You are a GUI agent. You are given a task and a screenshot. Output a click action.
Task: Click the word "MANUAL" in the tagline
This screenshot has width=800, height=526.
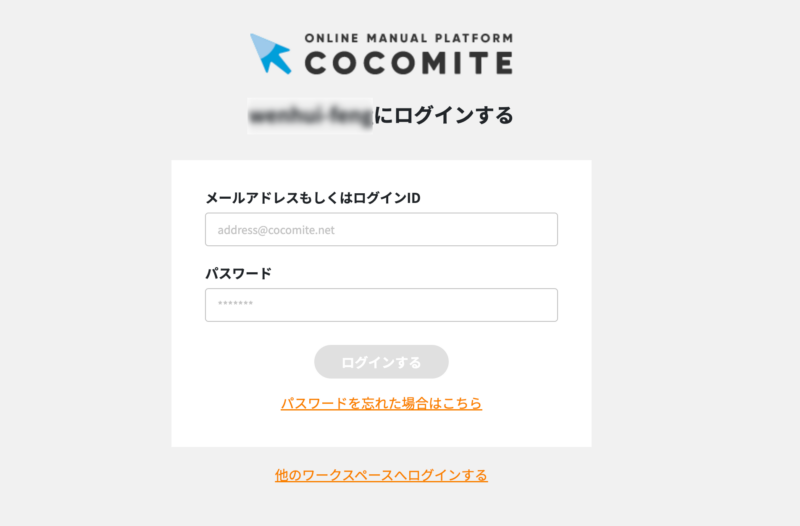point(396,38)
